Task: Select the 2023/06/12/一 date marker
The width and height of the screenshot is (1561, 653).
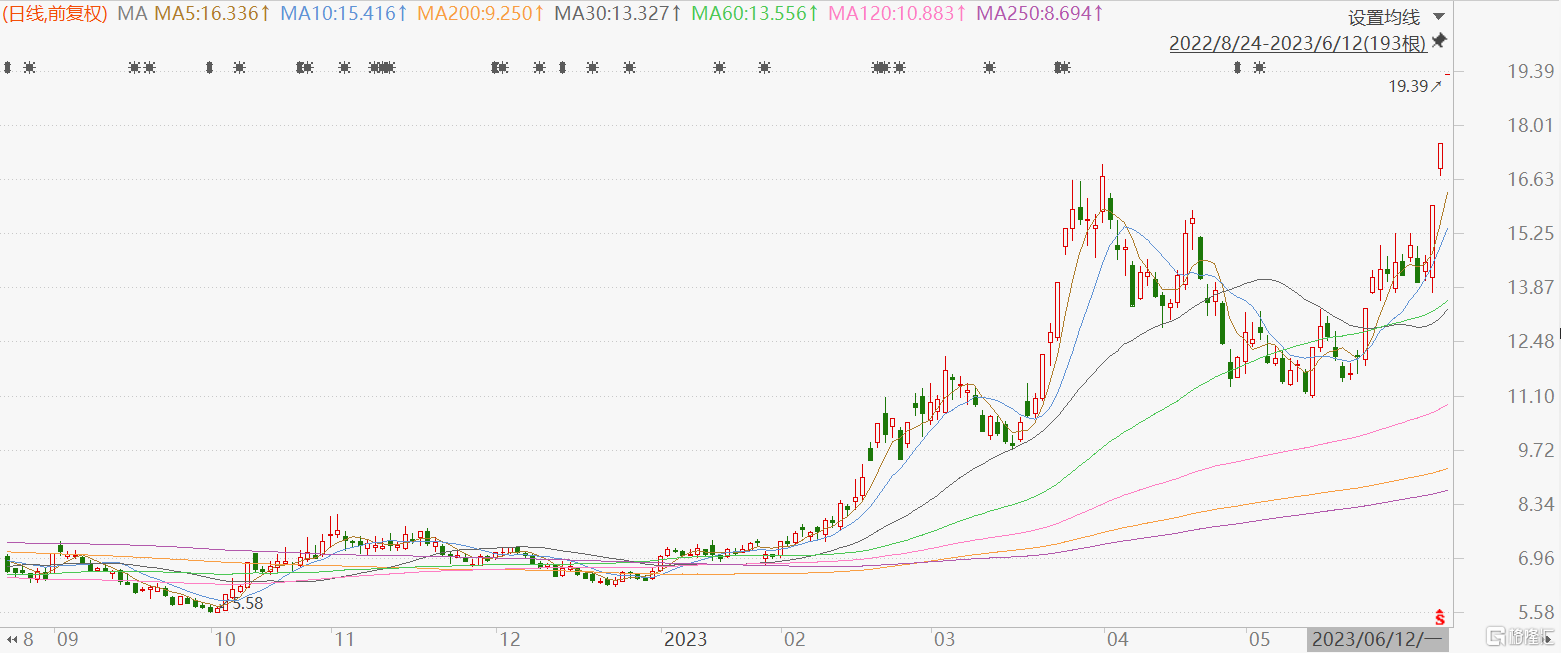Action: click(x=1376, y=639)
